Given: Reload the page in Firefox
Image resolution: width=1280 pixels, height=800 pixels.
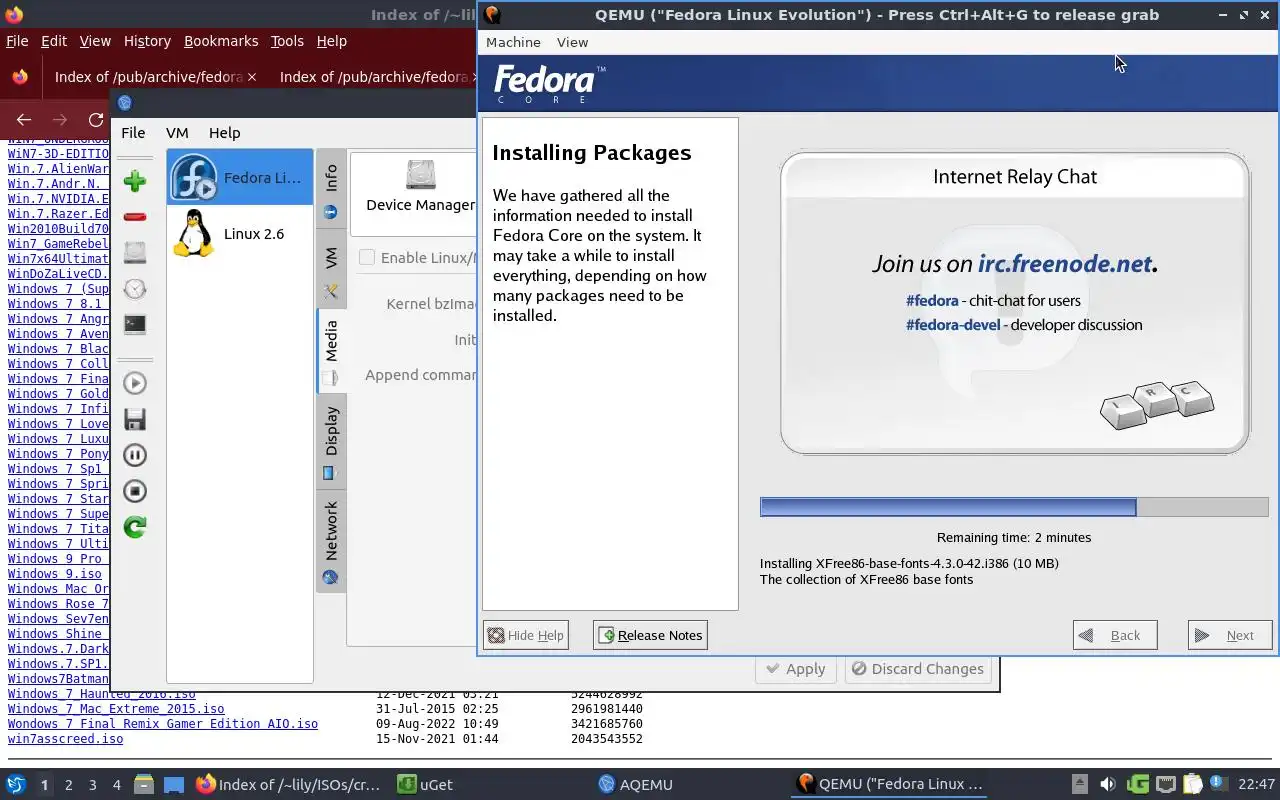Looking at the screenshot, I should click(x=96, y=120).
